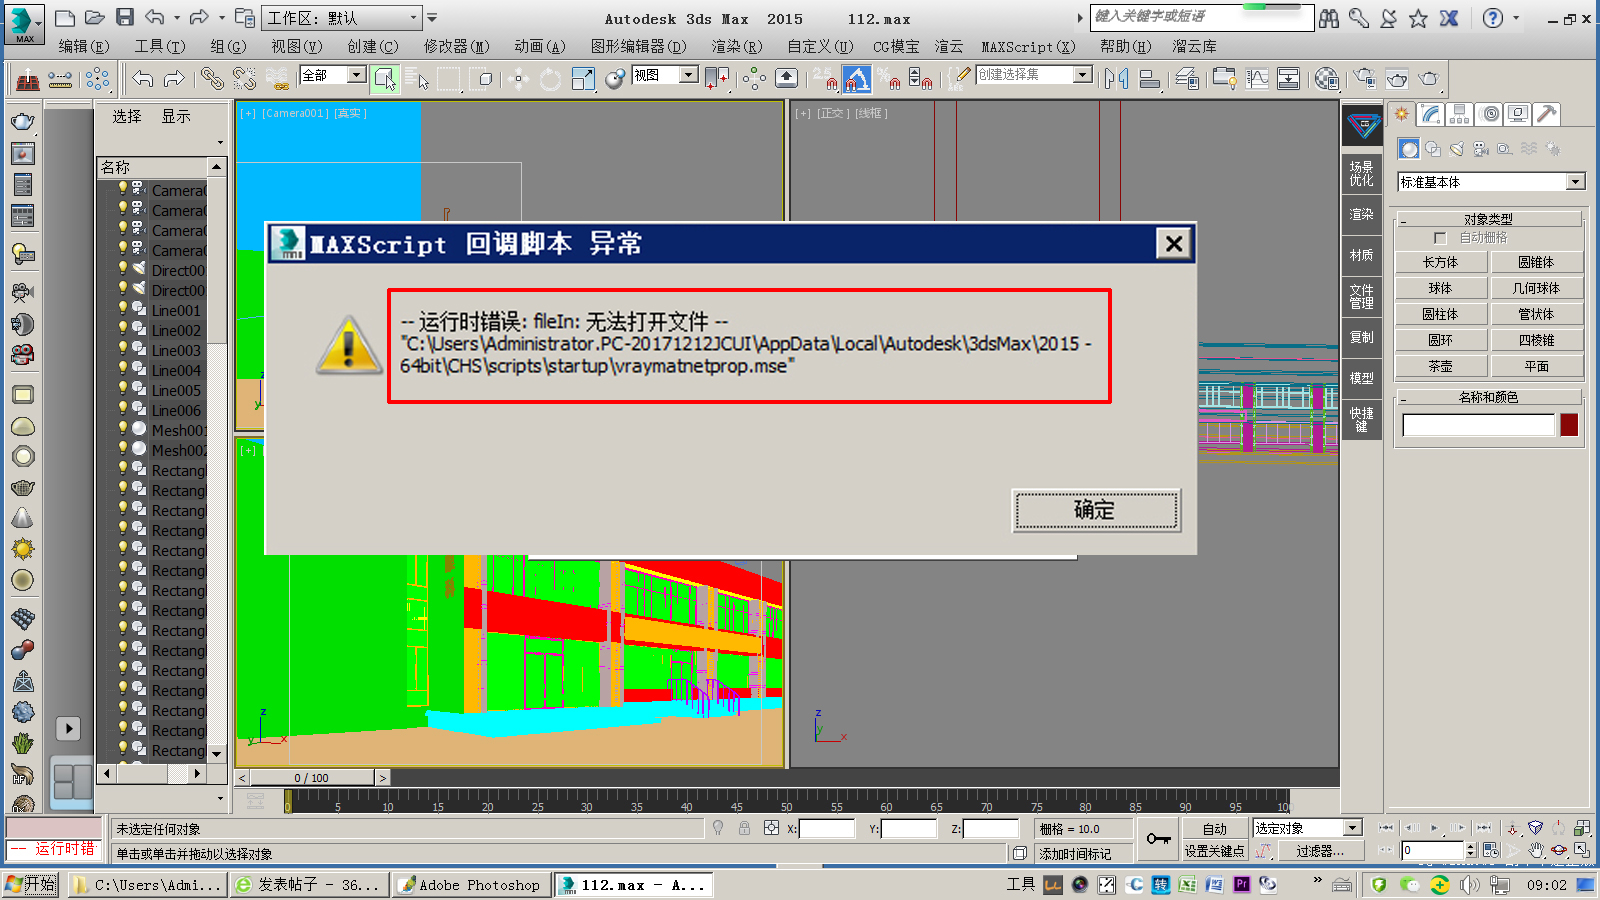
Task: Toggle visibility bulb of Line001
Action: tap(123, 309)
